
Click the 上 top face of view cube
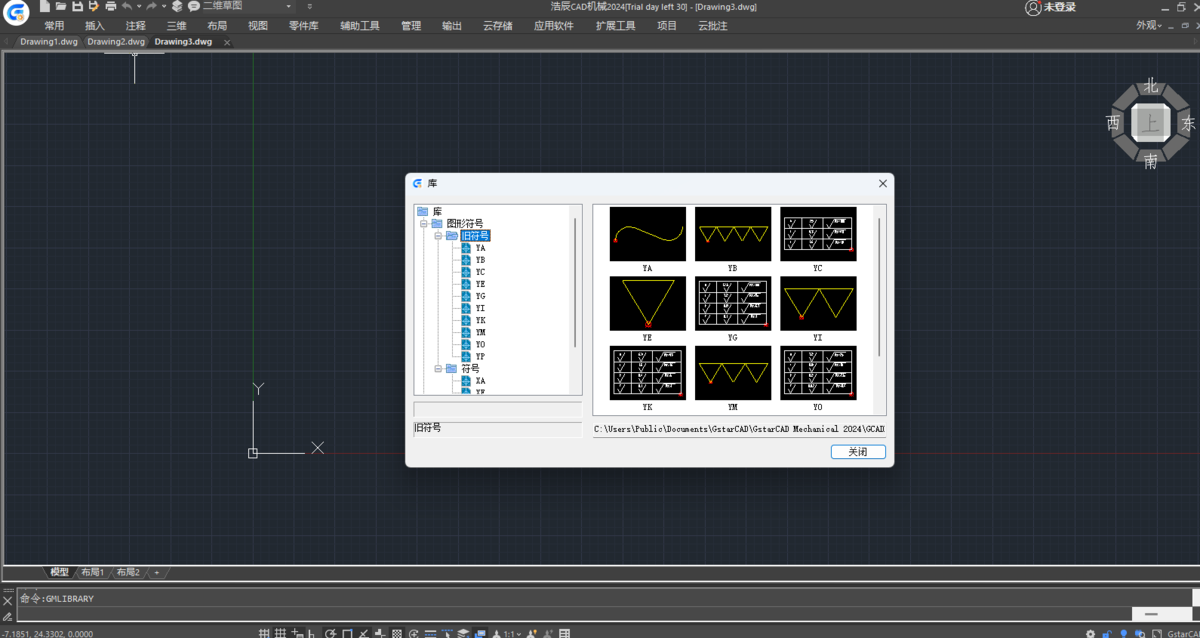coord(1151,123)
